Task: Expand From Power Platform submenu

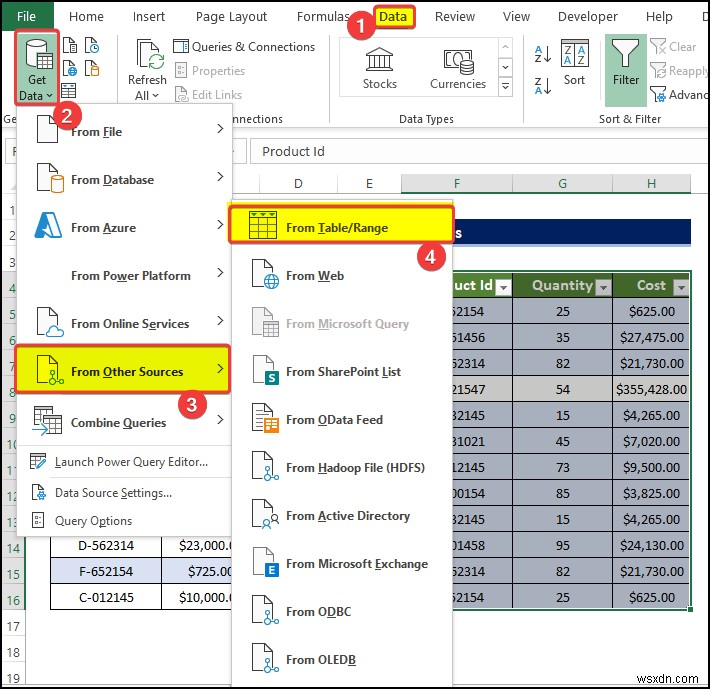Action: tap(125, 276)
